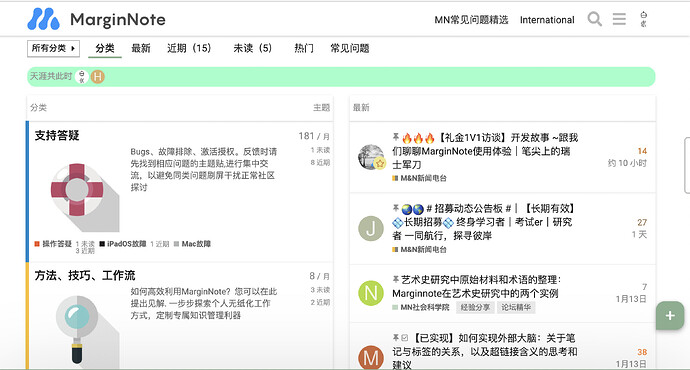Open the iPadOS故障 subcategory

(x=123, y=244)
